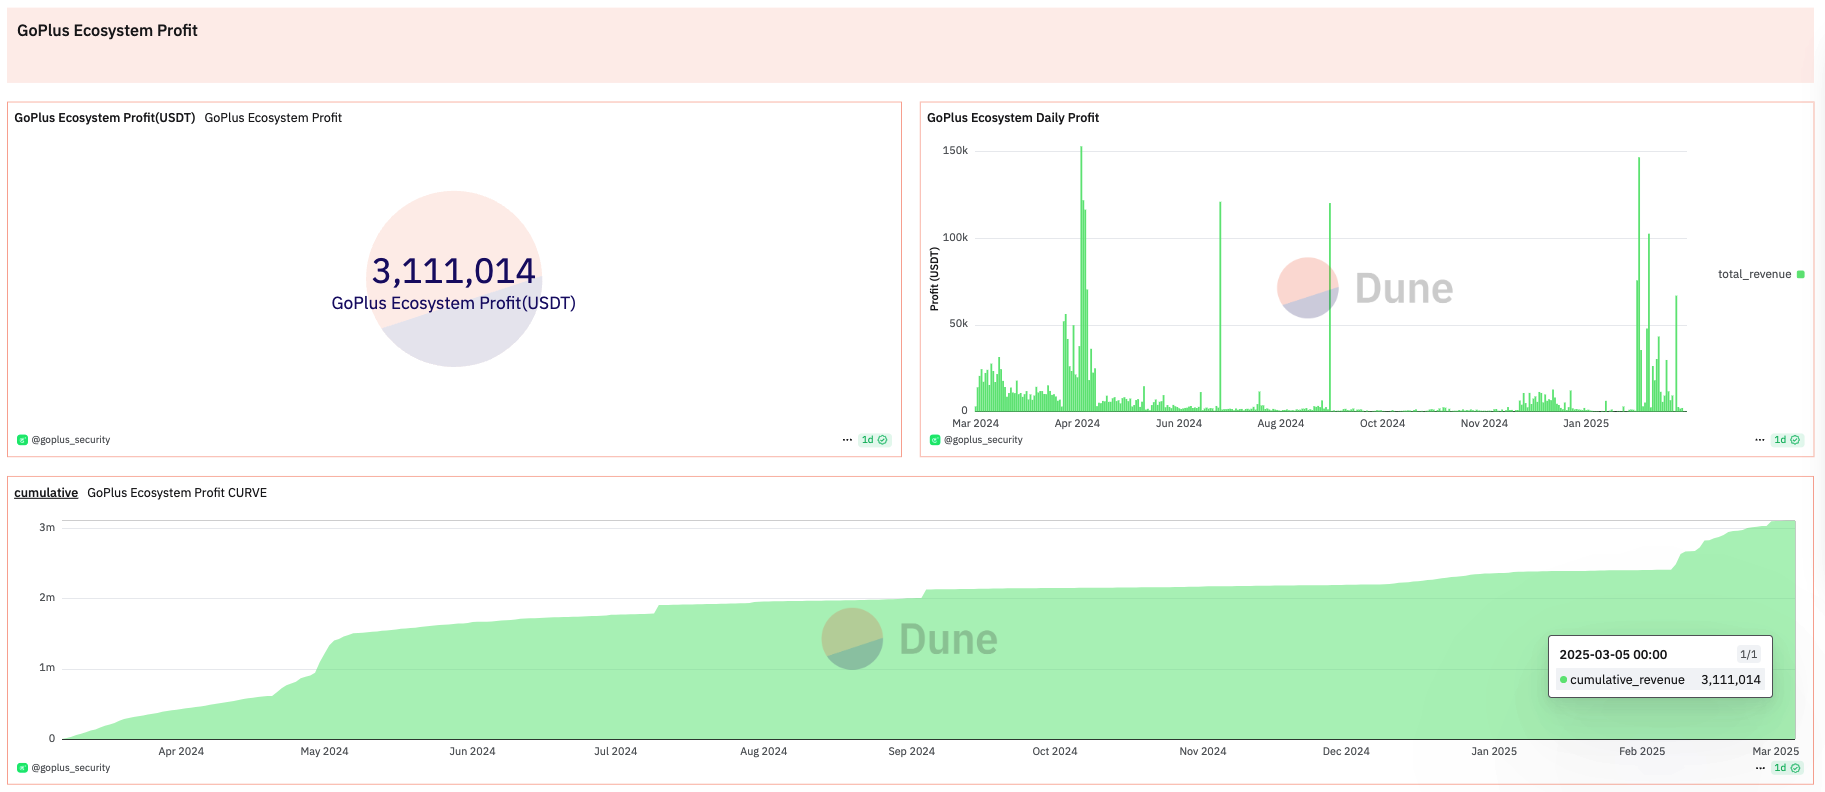This screenshot has height=792, width=1825.
Task: Click goplus_security avatar icon under counter panel
Action: (x=22, y=440)
